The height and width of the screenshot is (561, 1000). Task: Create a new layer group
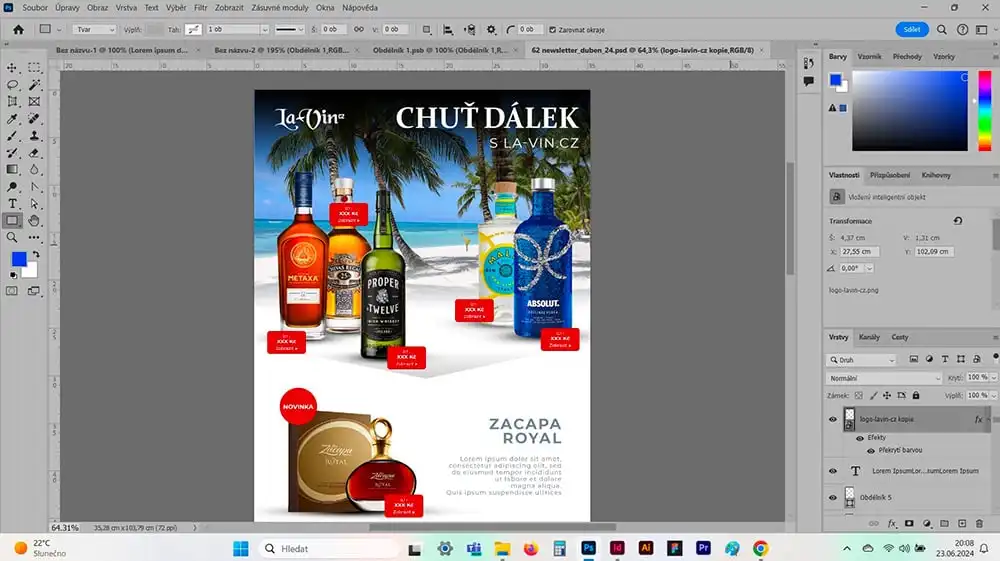[945, 523]
